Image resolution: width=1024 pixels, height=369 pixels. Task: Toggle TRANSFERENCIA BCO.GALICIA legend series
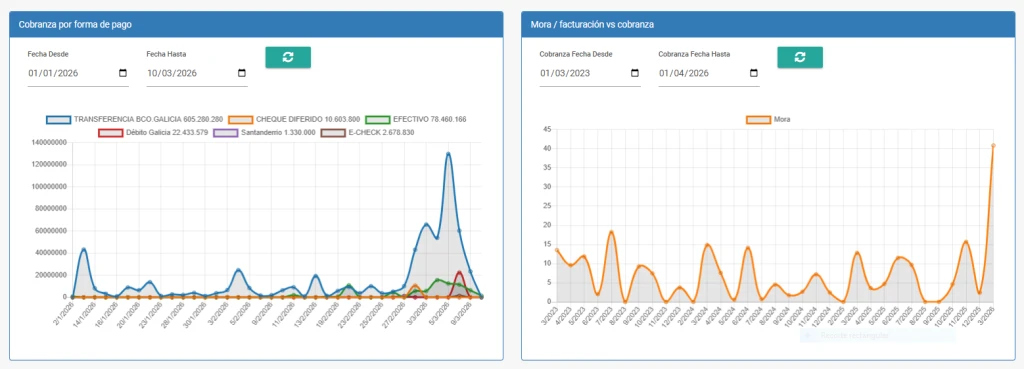click(x=135, y=120)
